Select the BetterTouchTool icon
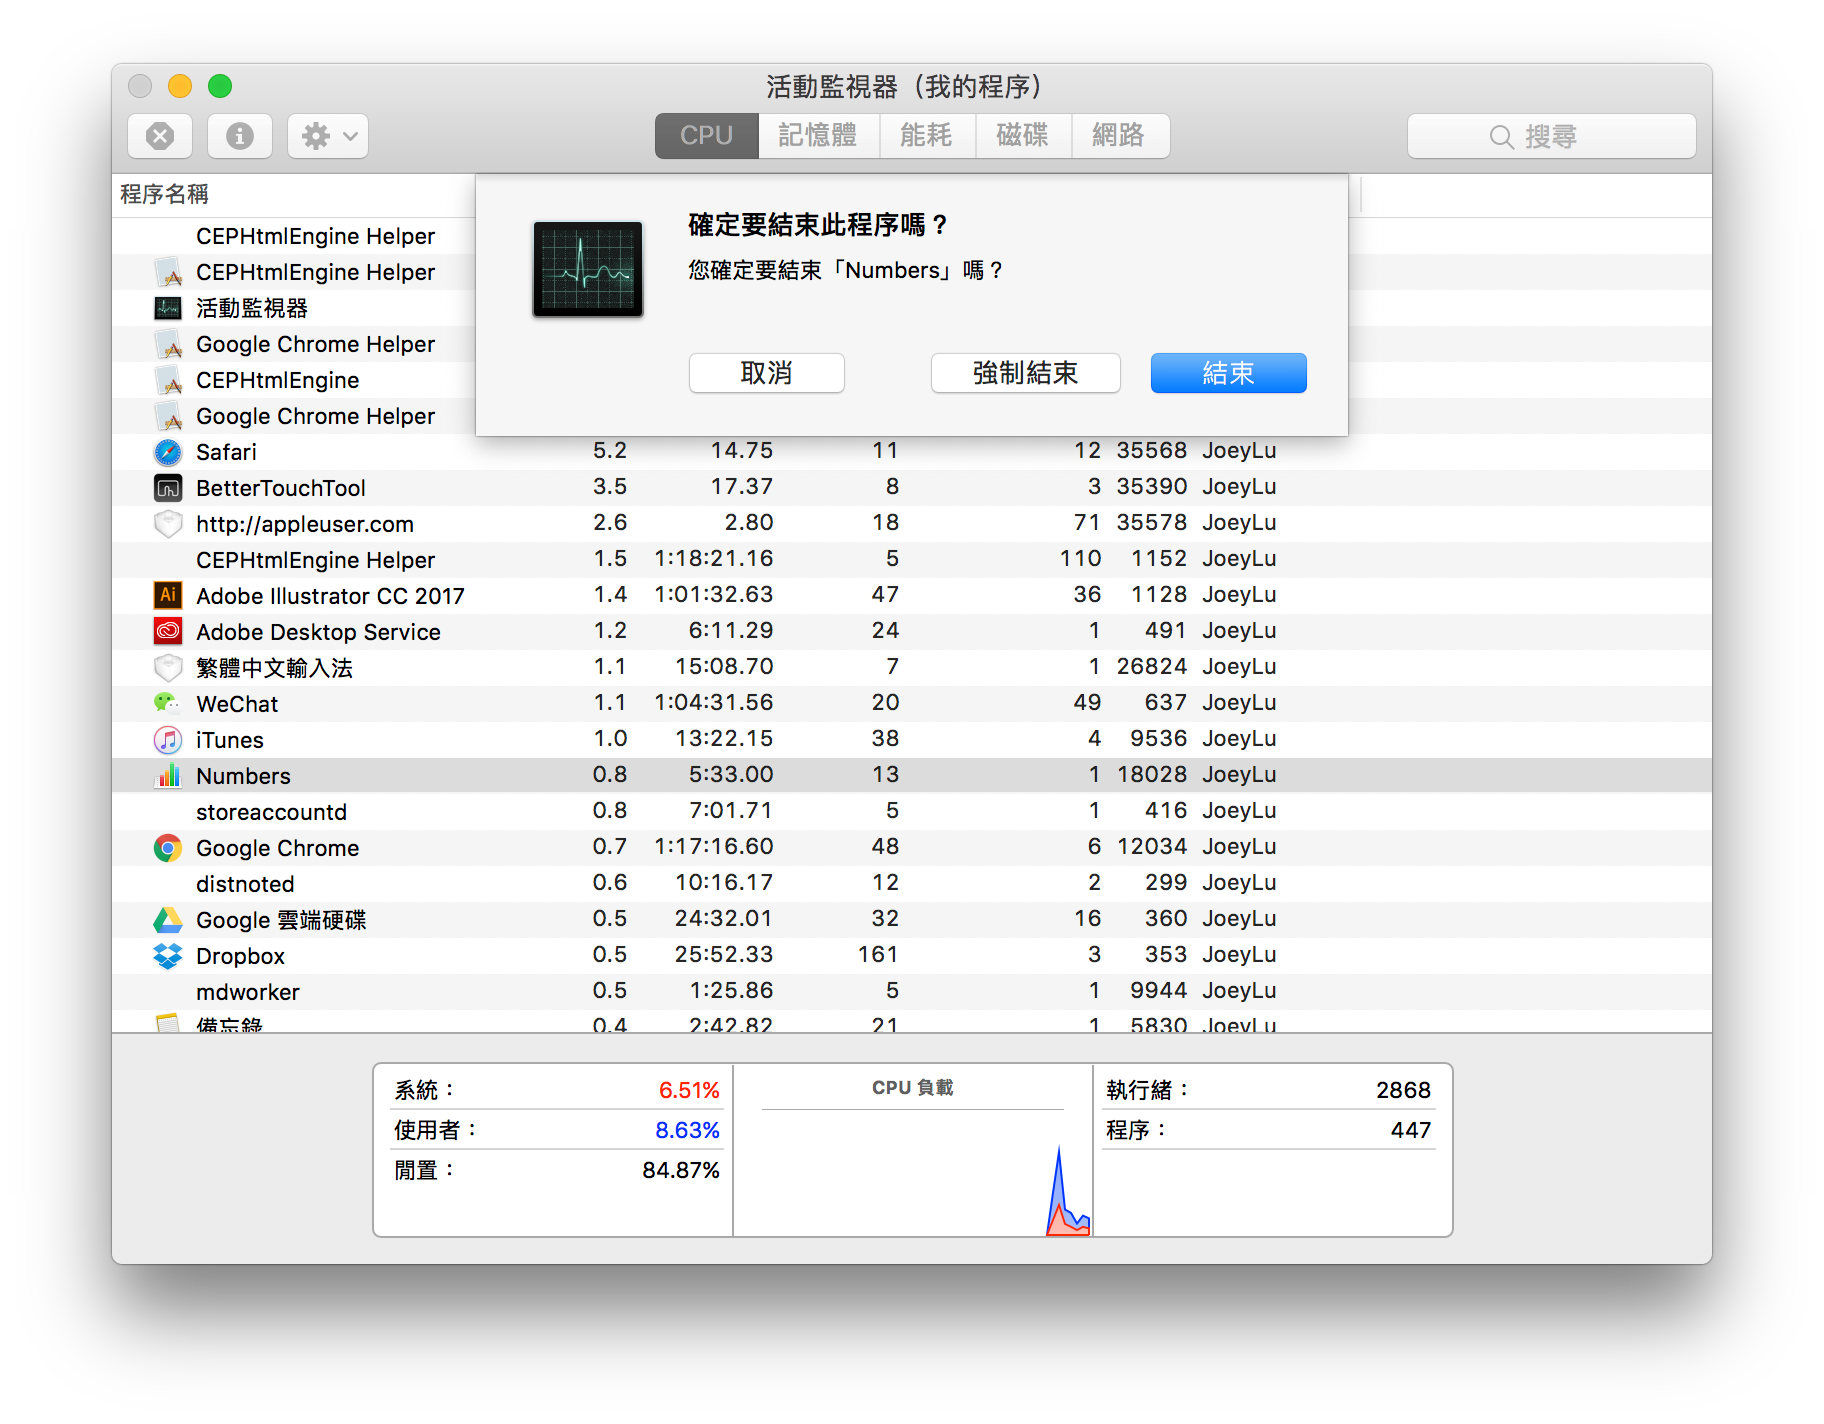The image size is (1824, 1424). point(168,488)
